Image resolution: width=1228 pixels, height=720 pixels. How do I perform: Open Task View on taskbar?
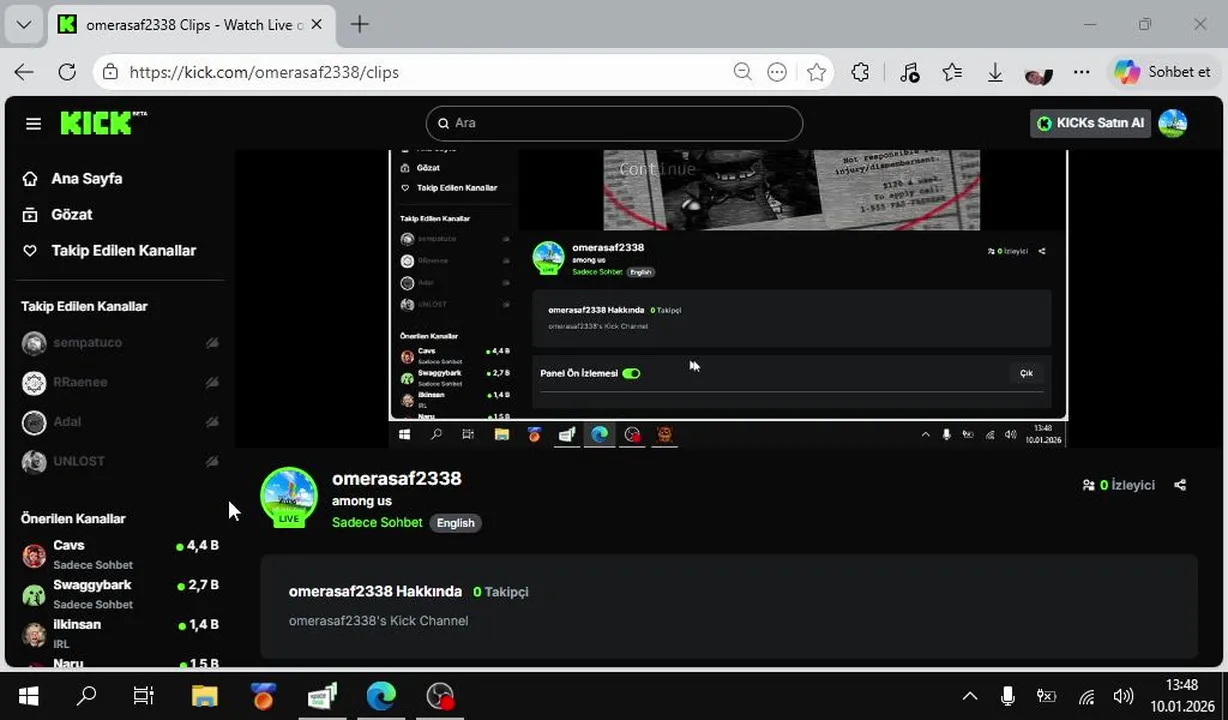pyautogui.click(x=144, y=696)
